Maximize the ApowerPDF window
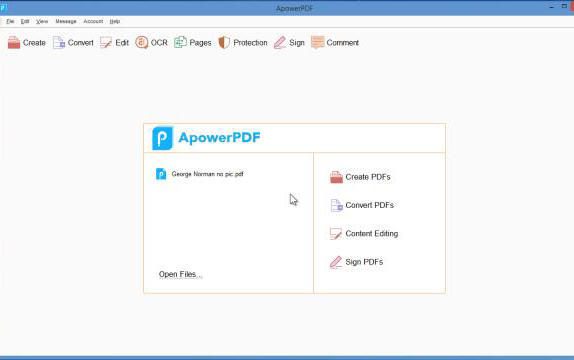574x360 pixels. pos(564,7)
